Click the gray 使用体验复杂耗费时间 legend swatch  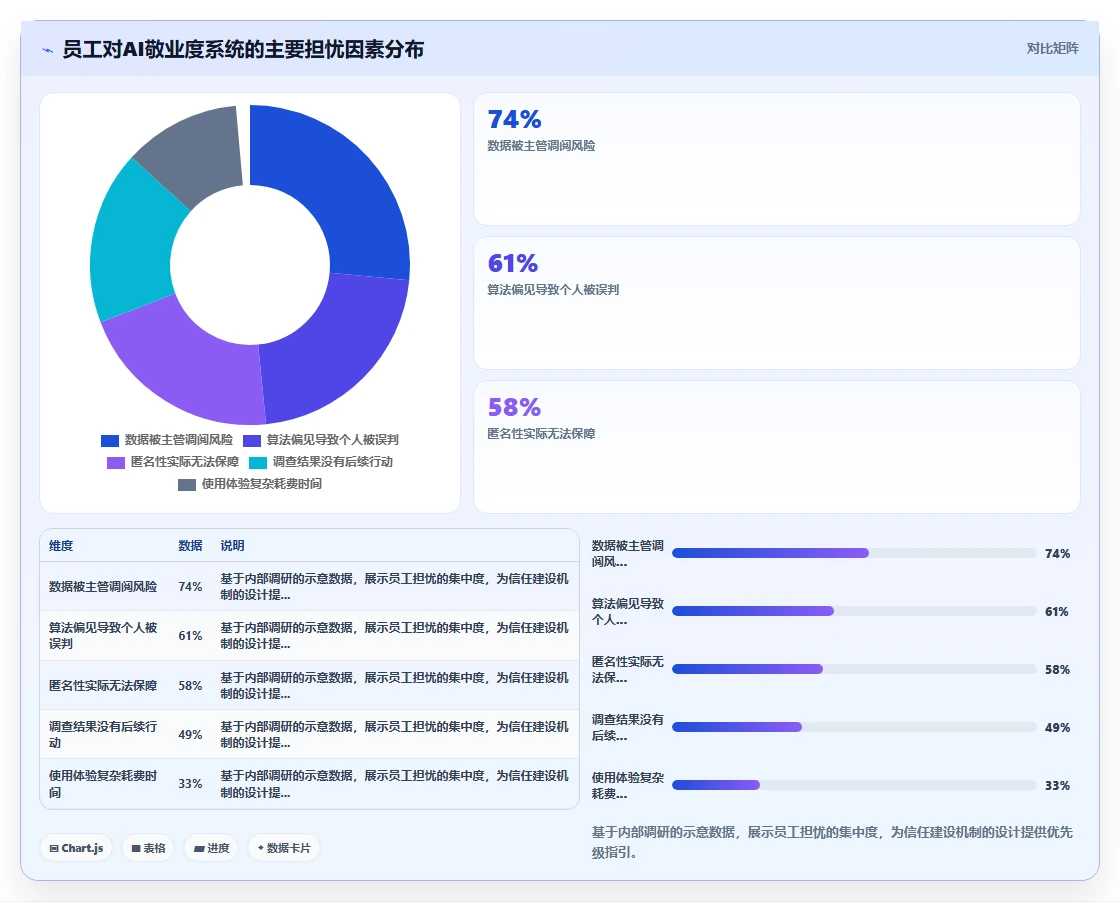point(186,485)
